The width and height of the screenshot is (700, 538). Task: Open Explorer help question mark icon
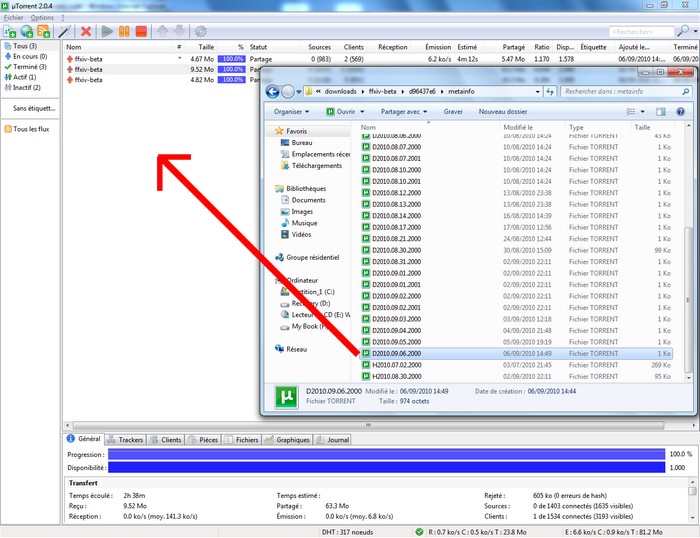[680, 112]
